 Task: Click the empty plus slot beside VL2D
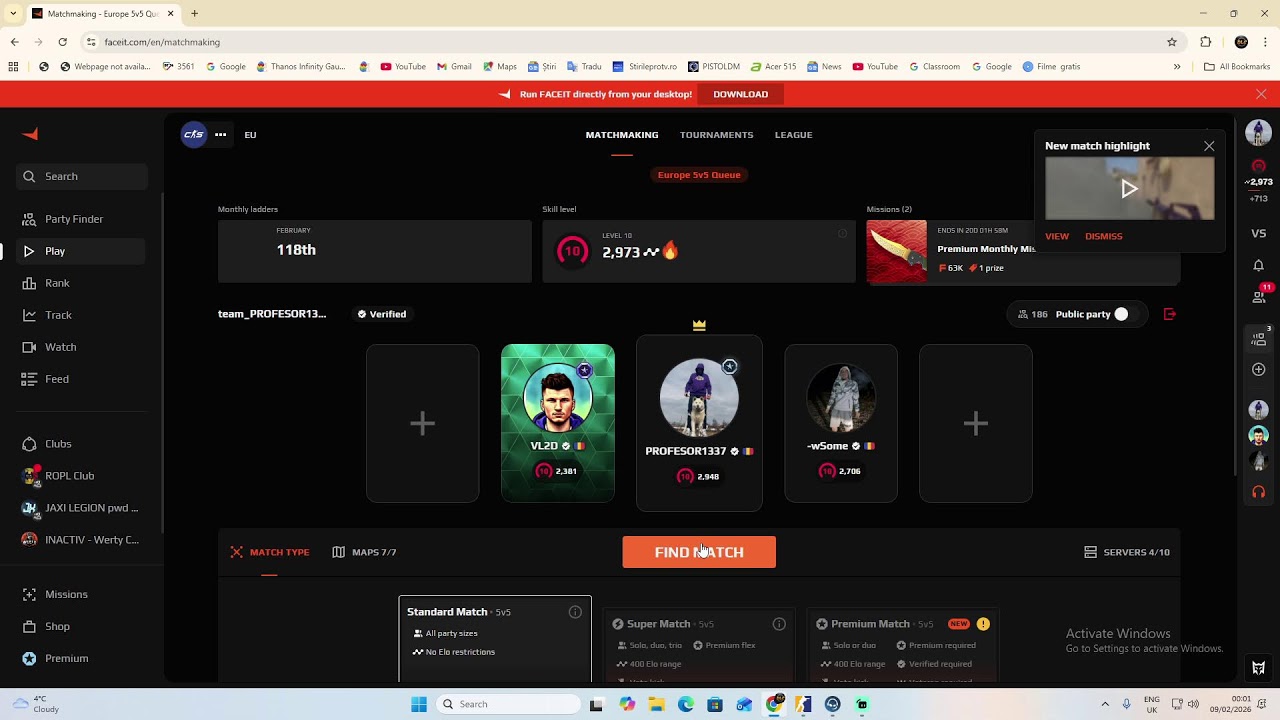(422, 423)
